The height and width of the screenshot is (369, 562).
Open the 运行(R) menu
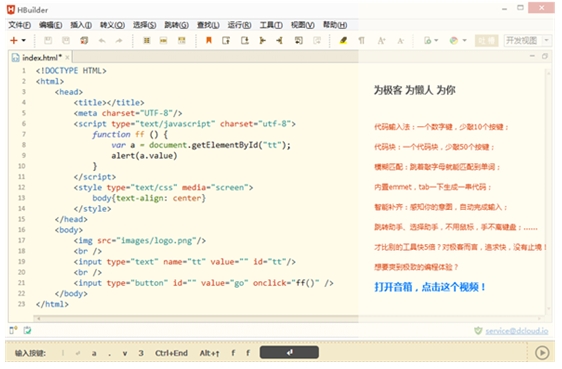(x=239, y=25)
